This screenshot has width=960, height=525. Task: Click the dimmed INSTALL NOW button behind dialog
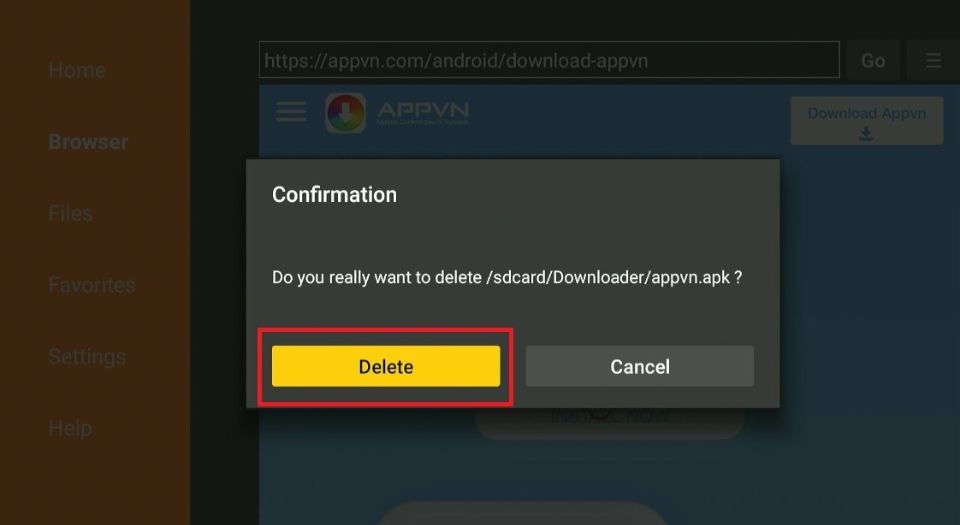tap(610, 422)
